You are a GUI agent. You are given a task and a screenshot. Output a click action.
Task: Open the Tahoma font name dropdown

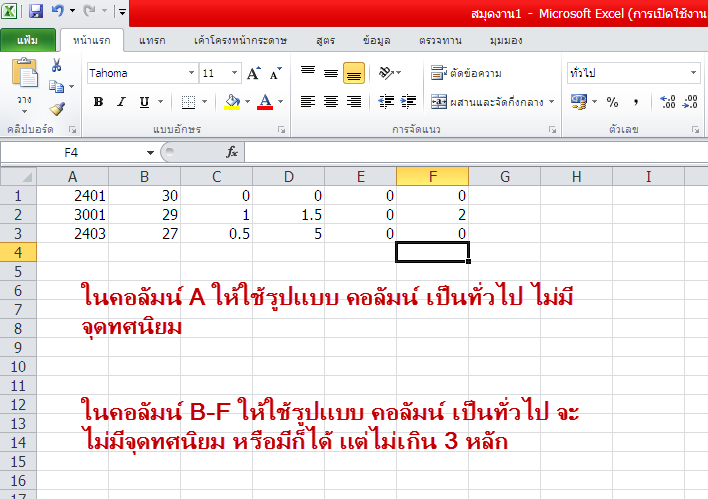pyautogui.click(x=190, y=74)
